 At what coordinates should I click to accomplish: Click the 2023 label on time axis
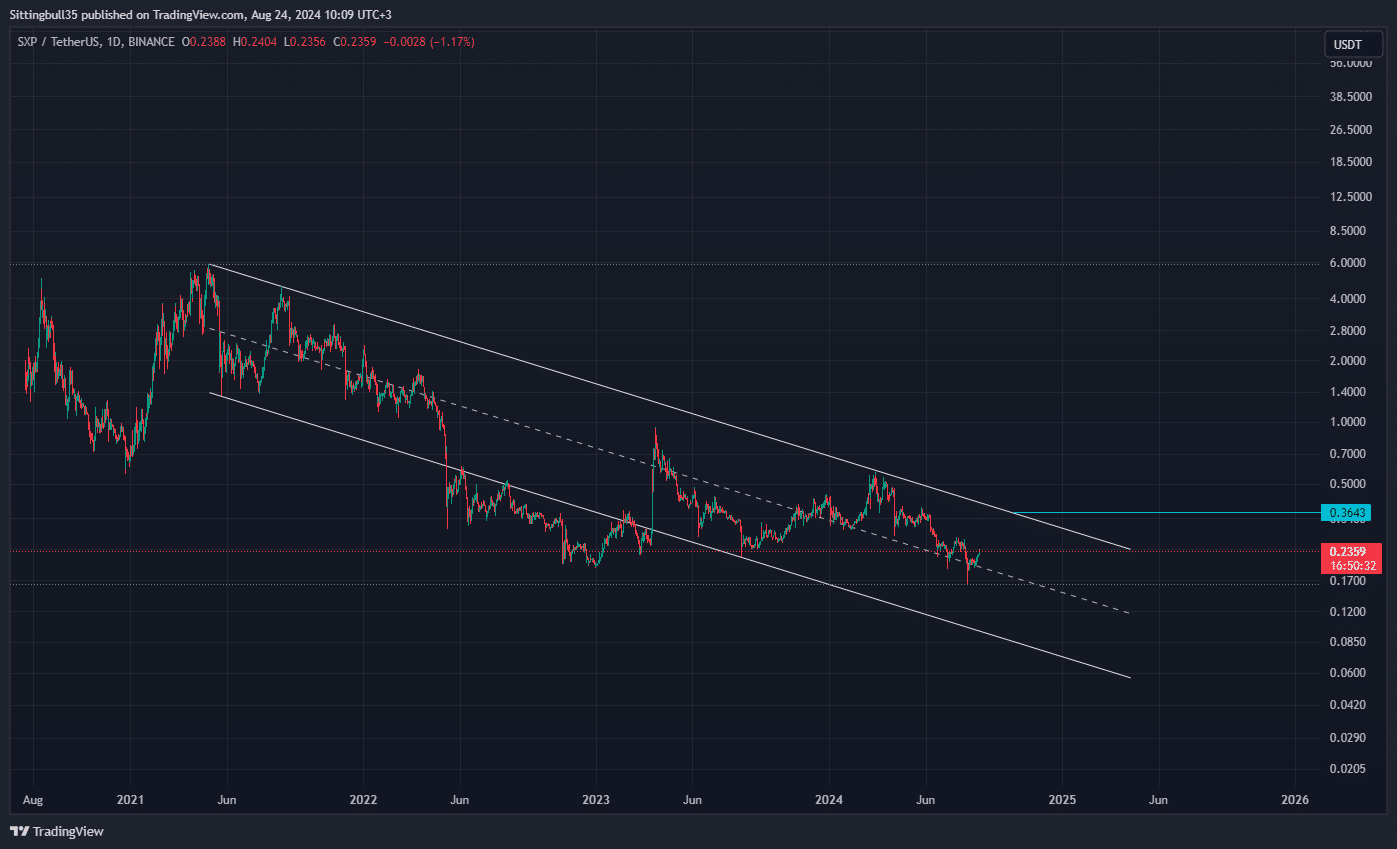click(x=596, y=800)
